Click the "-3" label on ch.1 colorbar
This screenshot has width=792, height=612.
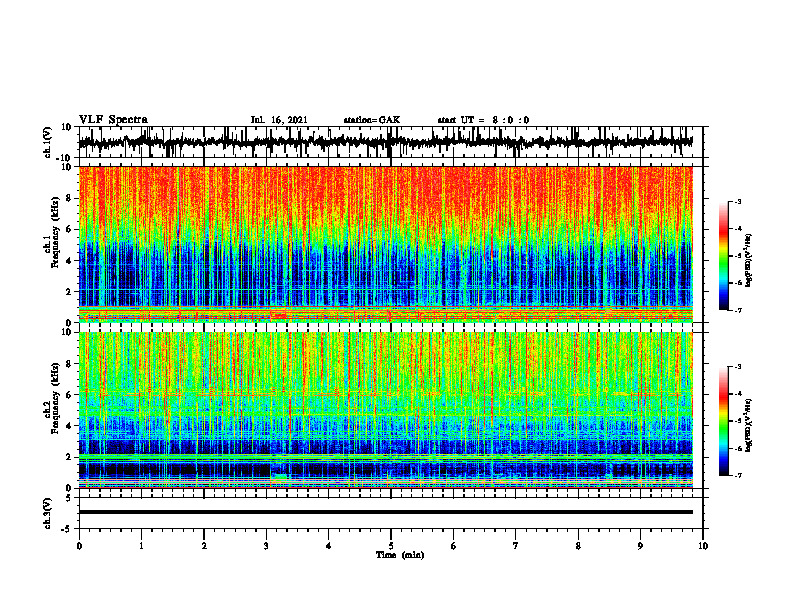(738, 201)
